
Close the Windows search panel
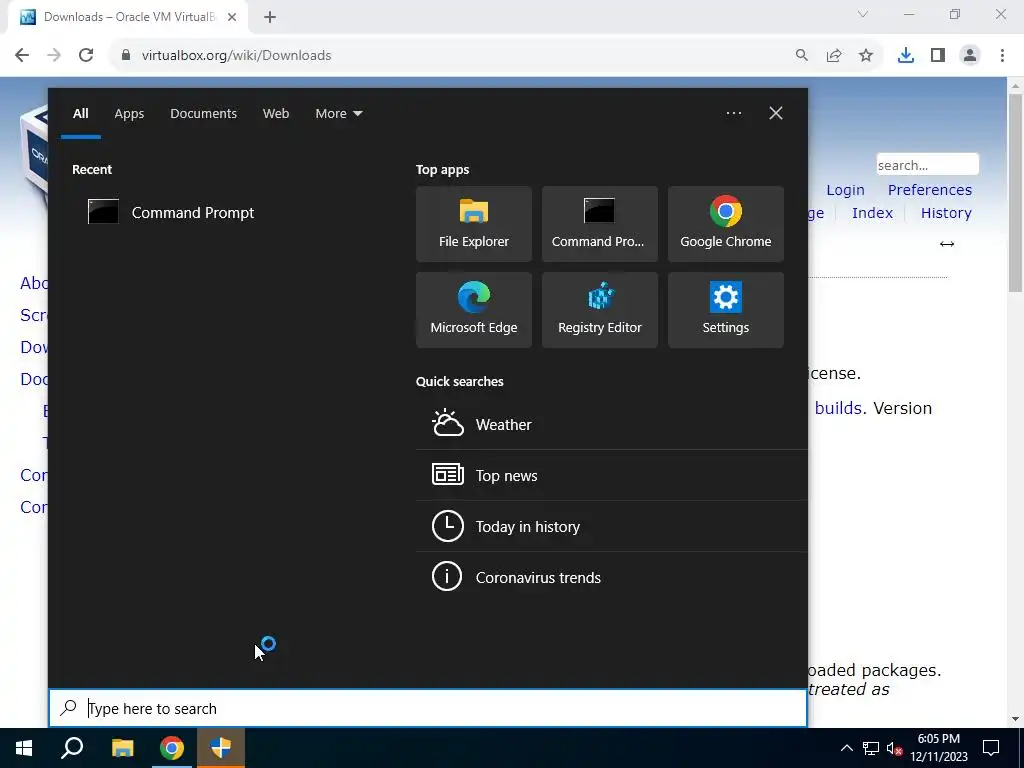coord(776,113)
